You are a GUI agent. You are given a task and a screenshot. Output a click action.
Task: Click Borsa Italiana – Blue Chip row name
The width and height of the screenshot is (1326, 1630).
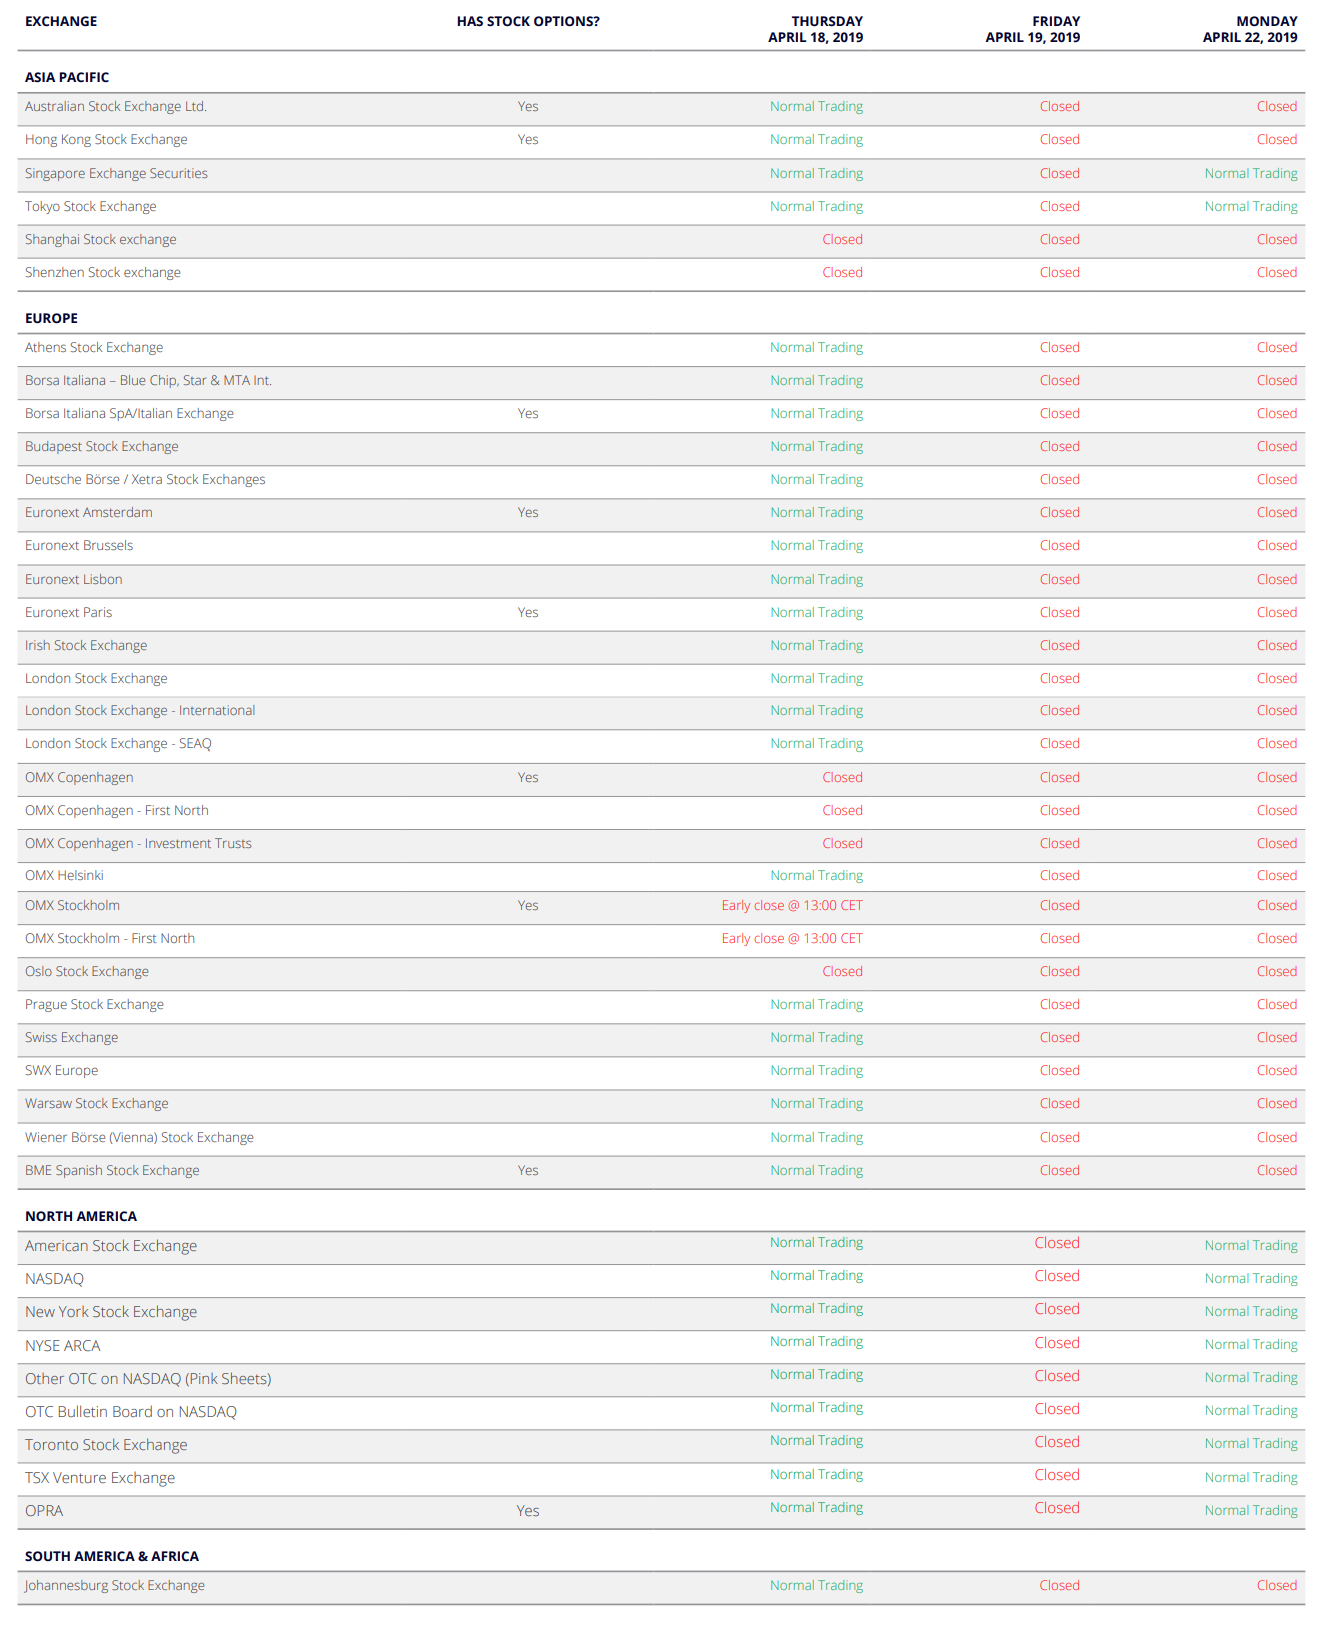point(148,380)
